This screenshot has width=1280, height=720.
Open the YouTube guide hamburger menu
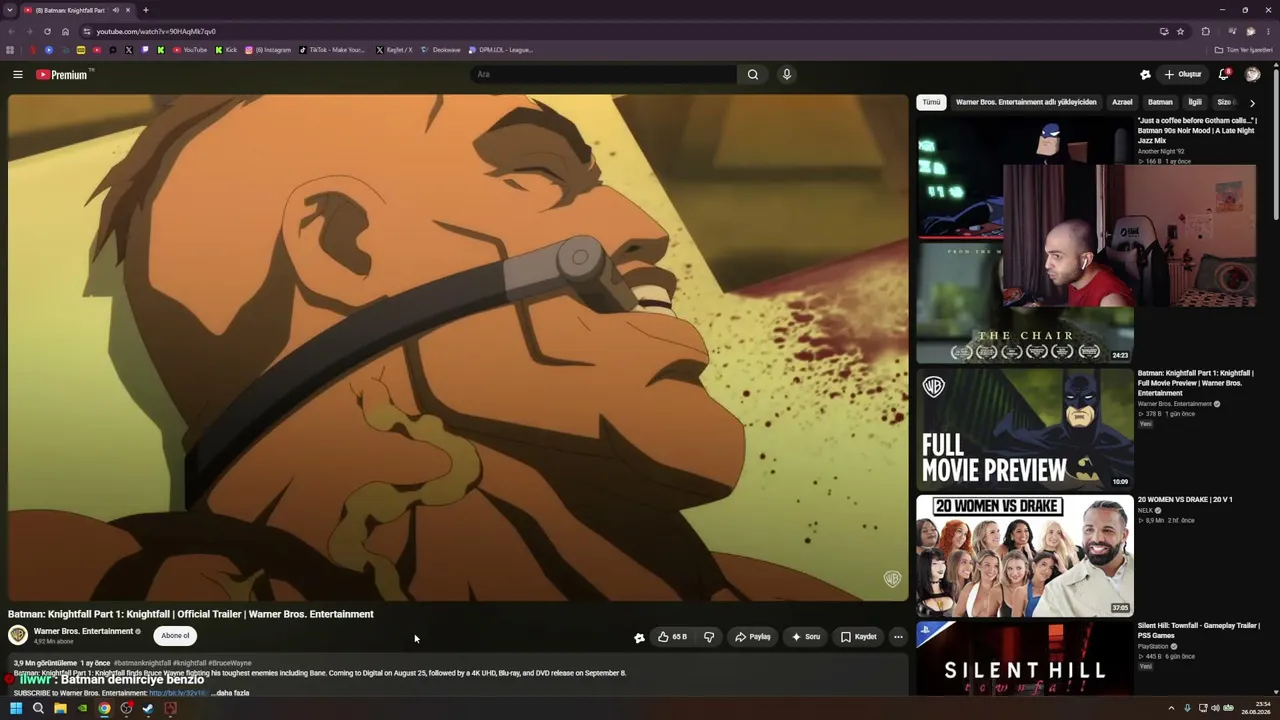[18, 74]
